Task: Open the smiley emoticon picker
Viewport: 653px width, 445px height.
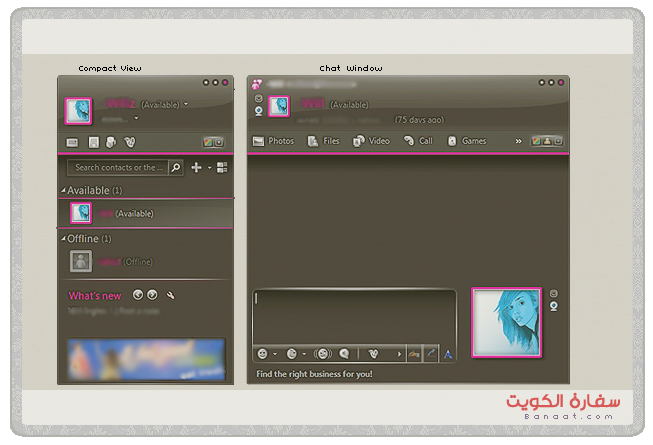Action: click(263, 354)
